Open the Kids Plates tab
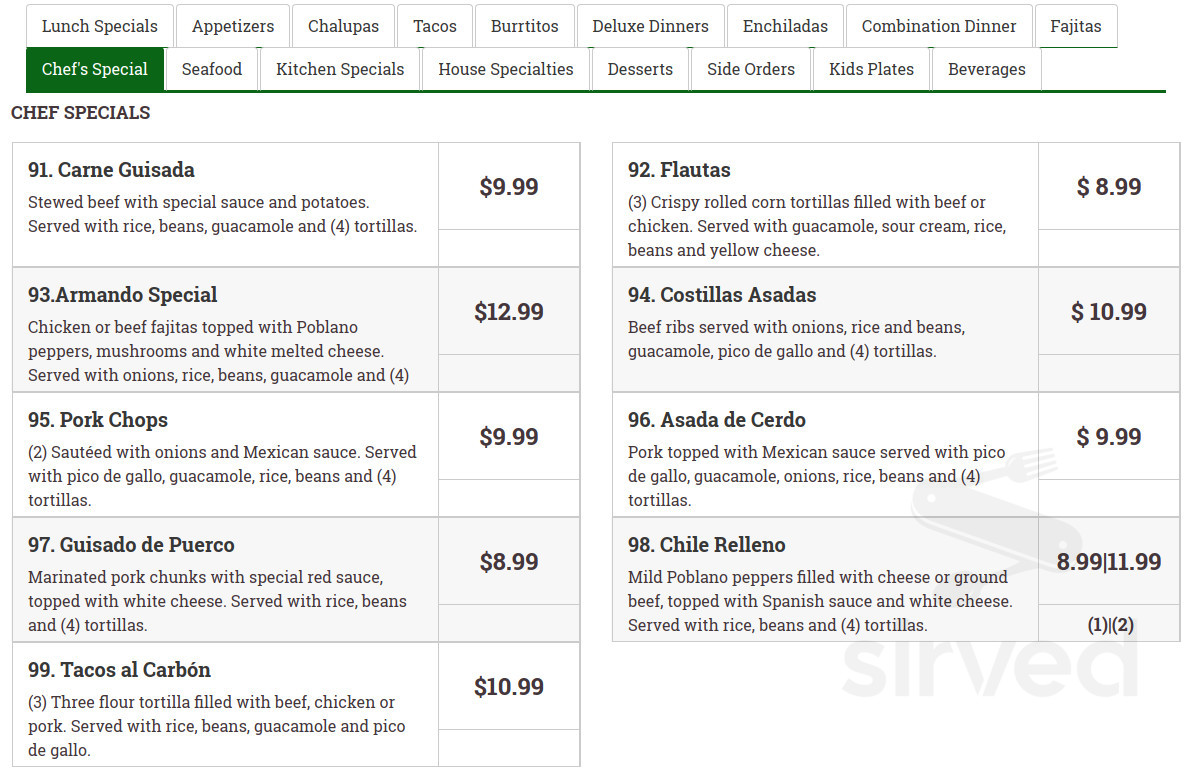This screenshot has height=775, width=1195. (x=871, y=69)
